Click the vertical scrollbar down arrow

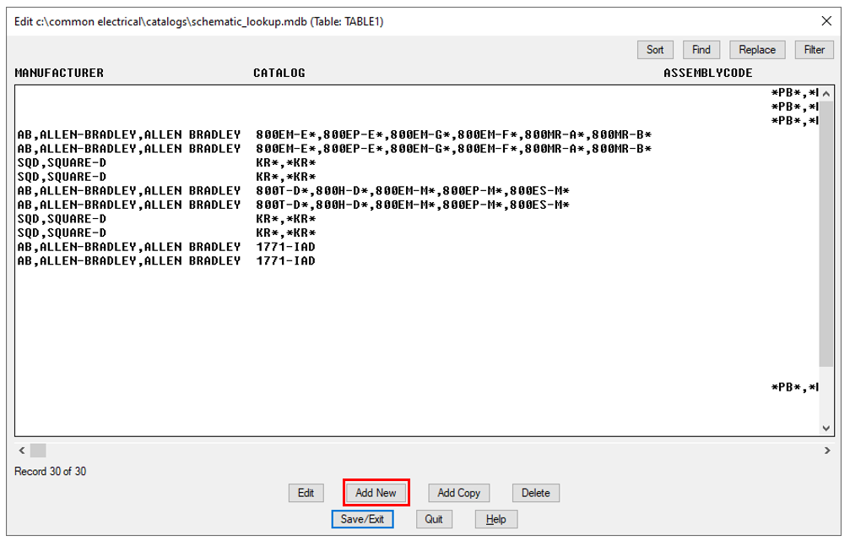pos(826,428)
